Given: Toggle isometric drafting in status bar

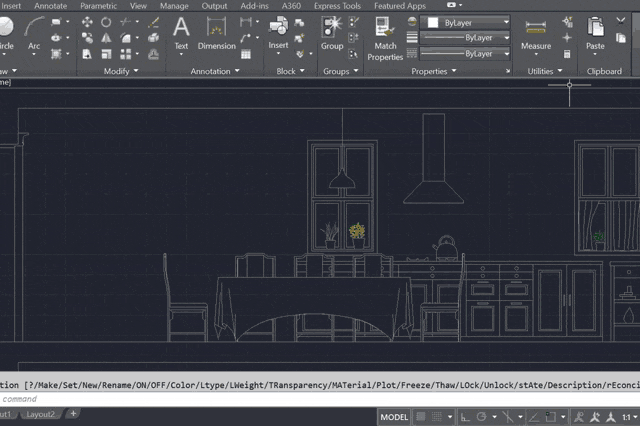Looking at the screenshot, I should coord(508,417).
